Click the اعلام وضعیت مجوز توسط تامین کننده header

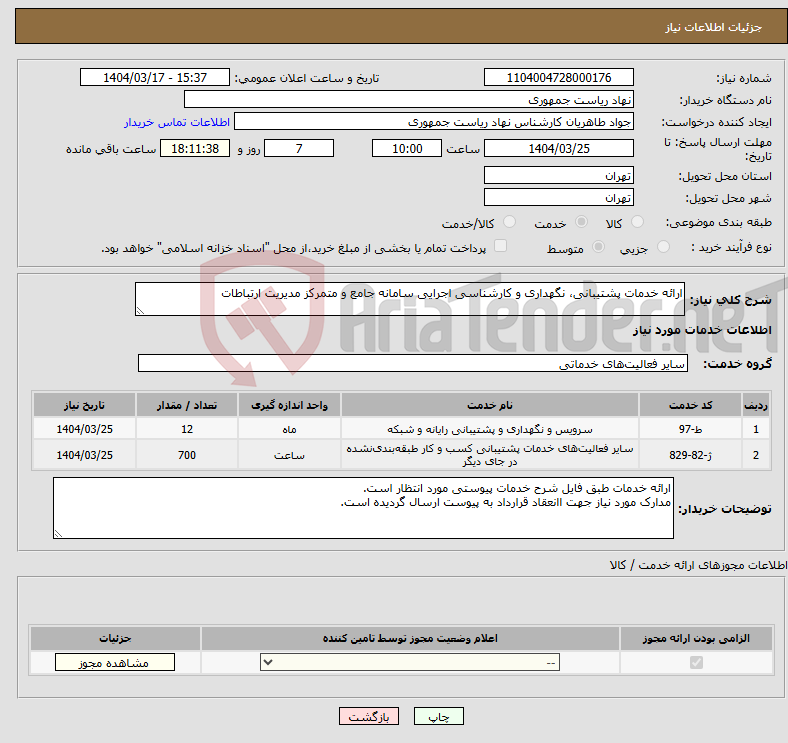(410, 638)
